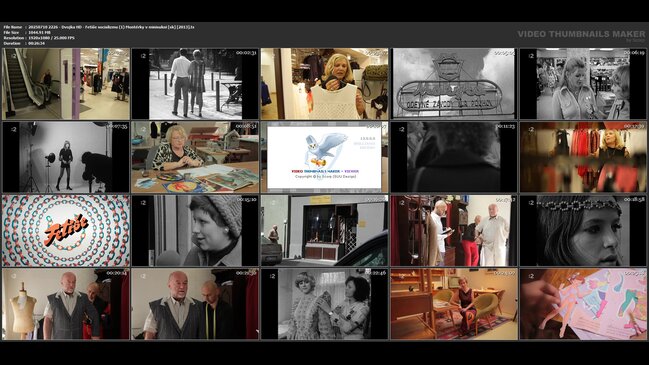Click the owl logo Video Thumbnails Maker splash
This screenshot has width=649, height=365.
[324, 157]
